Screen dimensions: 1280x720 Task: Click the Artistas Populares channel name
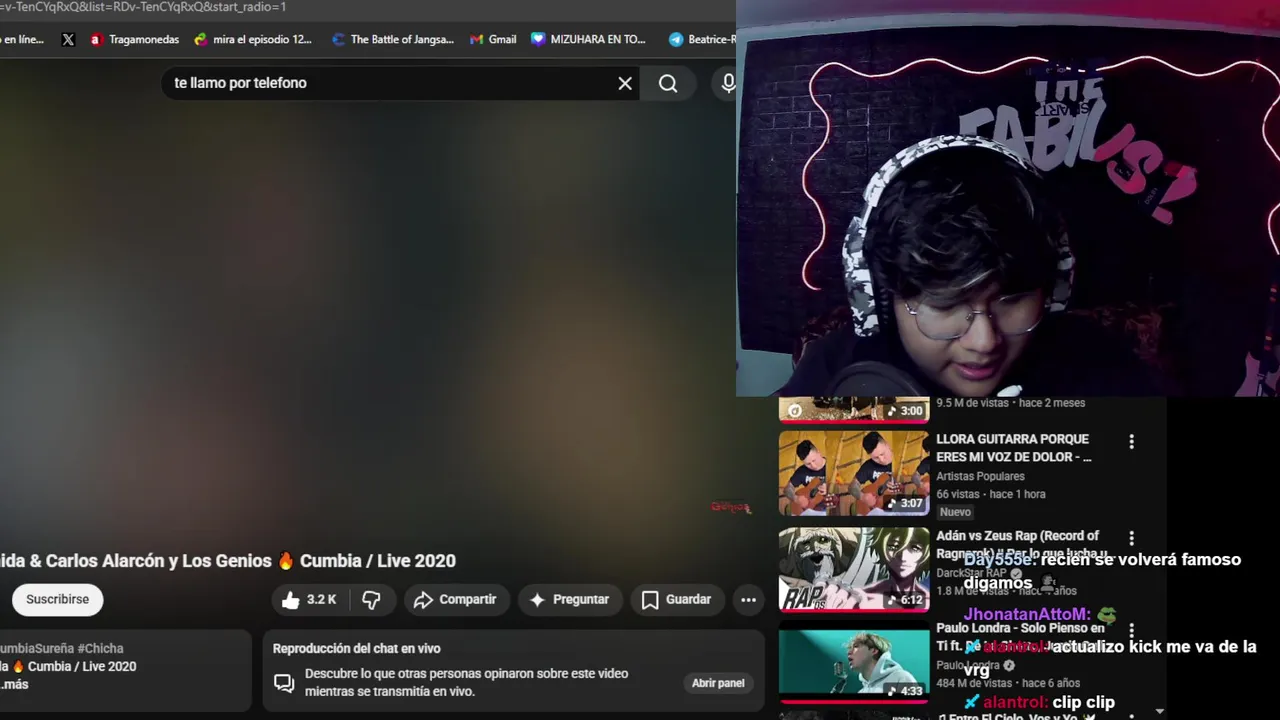[x=980, y=477]
